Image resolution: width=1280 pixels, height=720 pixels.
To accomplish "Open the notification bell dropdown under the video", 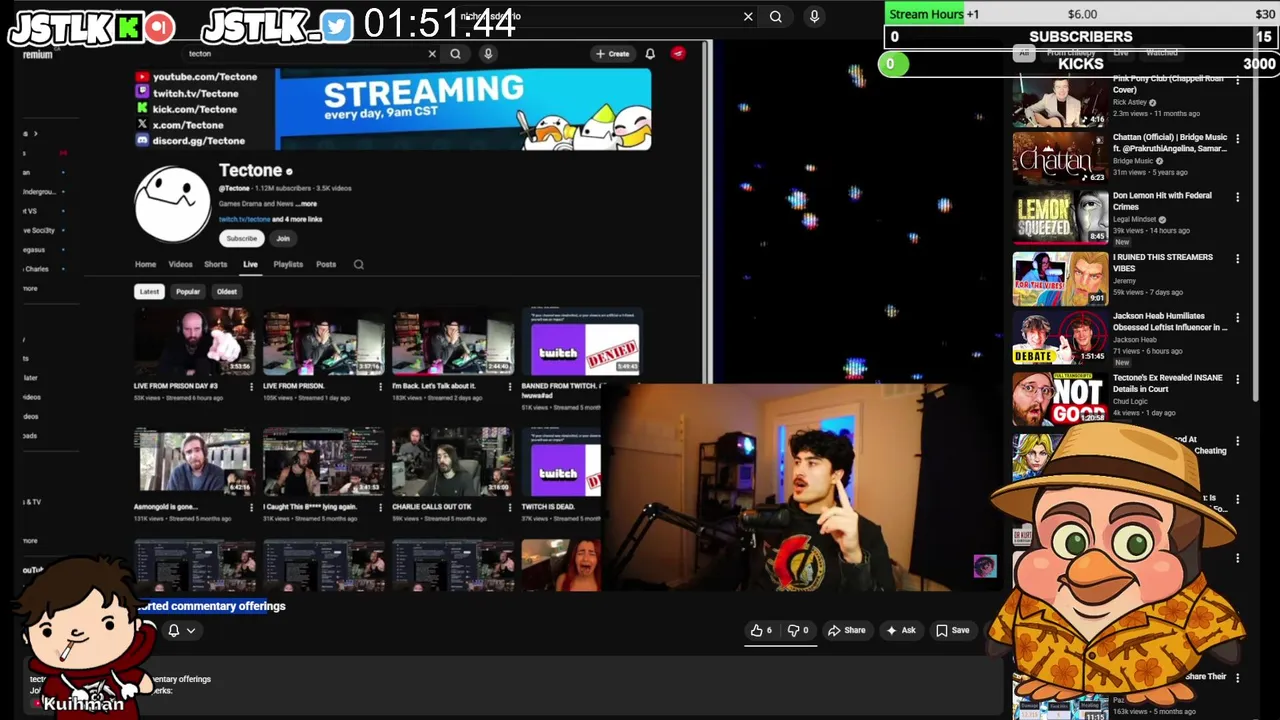I will 181,630.
